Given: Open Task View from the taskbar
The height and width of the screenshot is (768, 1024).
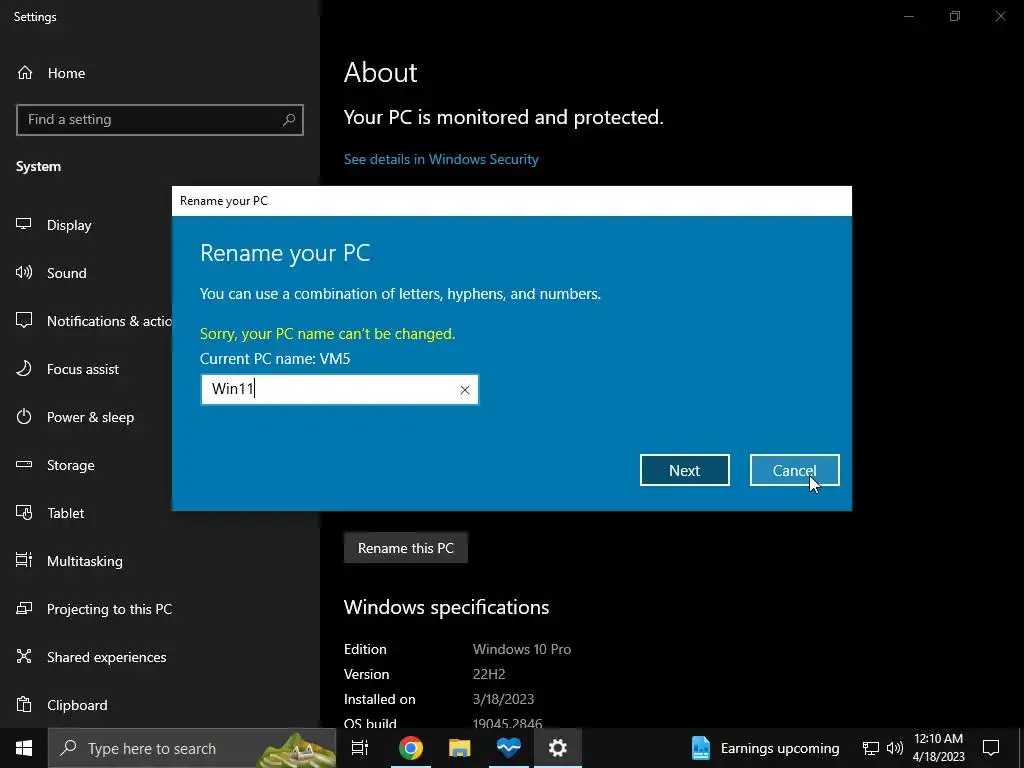Looking at the screenshot, I should pos(360,748).
